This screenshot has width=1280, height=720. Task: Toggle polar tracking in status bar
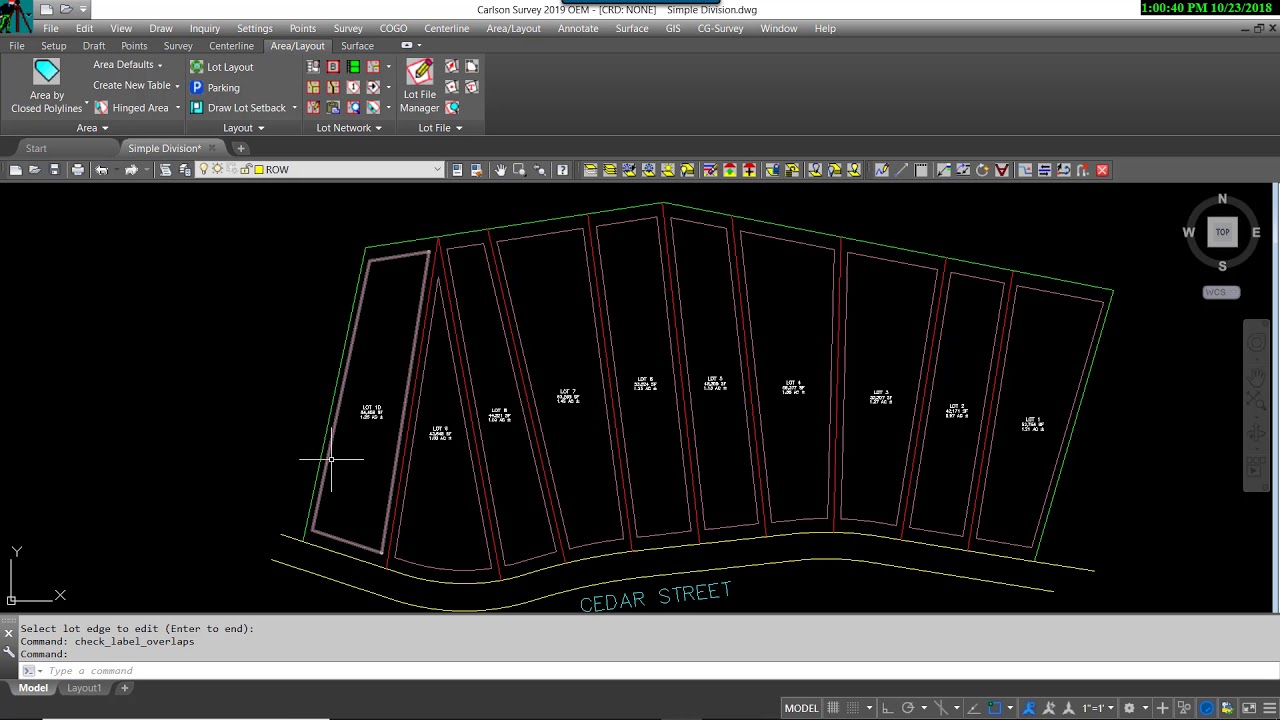coord(908,708)
